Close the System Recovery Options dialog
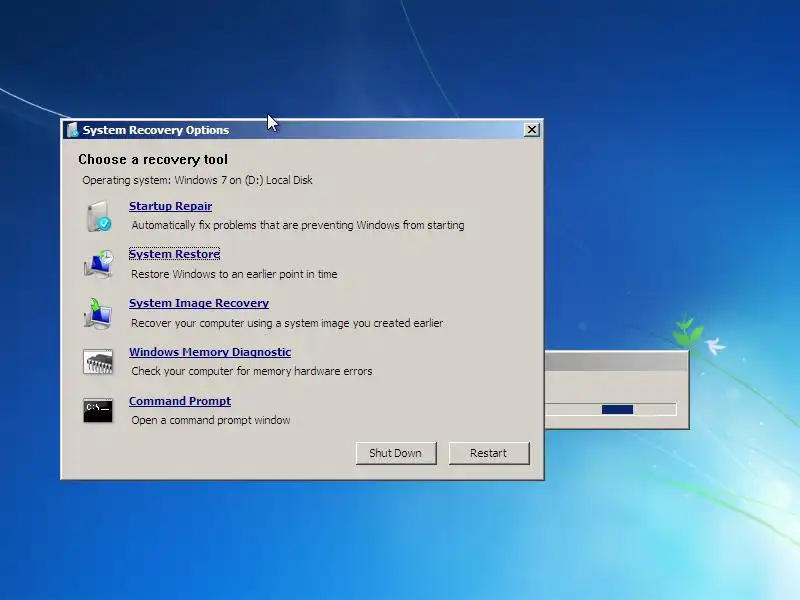The image size is (800, 600). click(x=532, y=130)
